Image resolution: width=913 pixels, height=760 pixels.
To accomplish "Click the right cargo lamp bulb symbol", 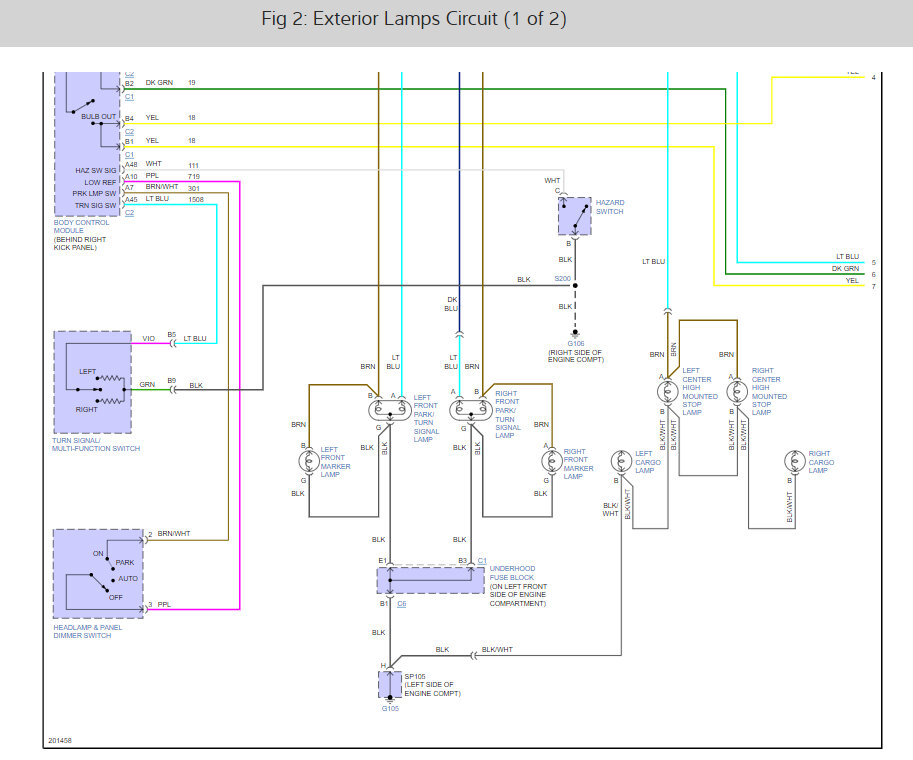I will (x=795, y=461).
